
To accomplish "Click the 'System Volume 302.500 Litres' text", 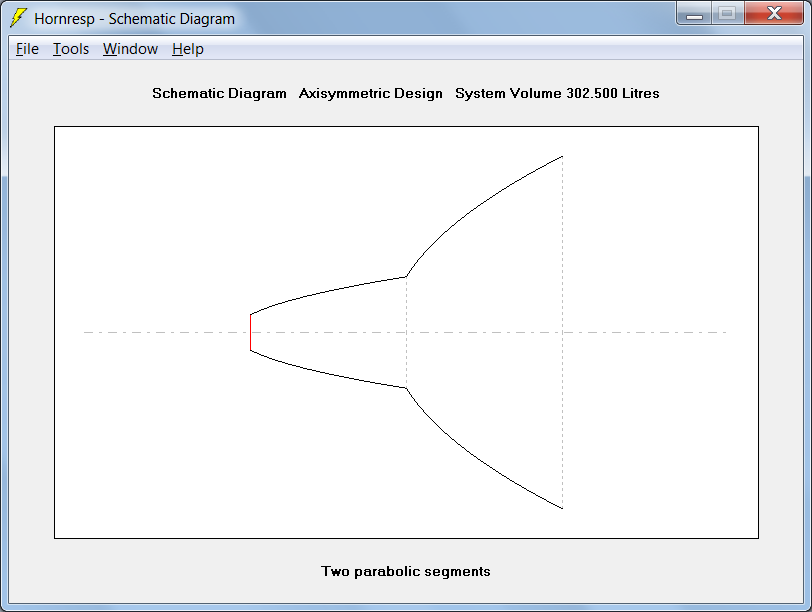I will (x=557, y=93).
